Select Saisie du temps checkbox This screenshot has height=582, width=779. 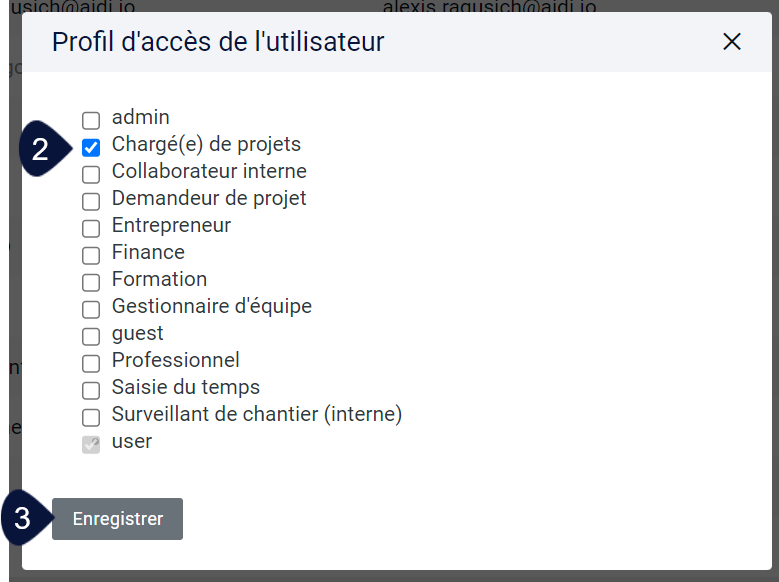click(x=91, y=390)
